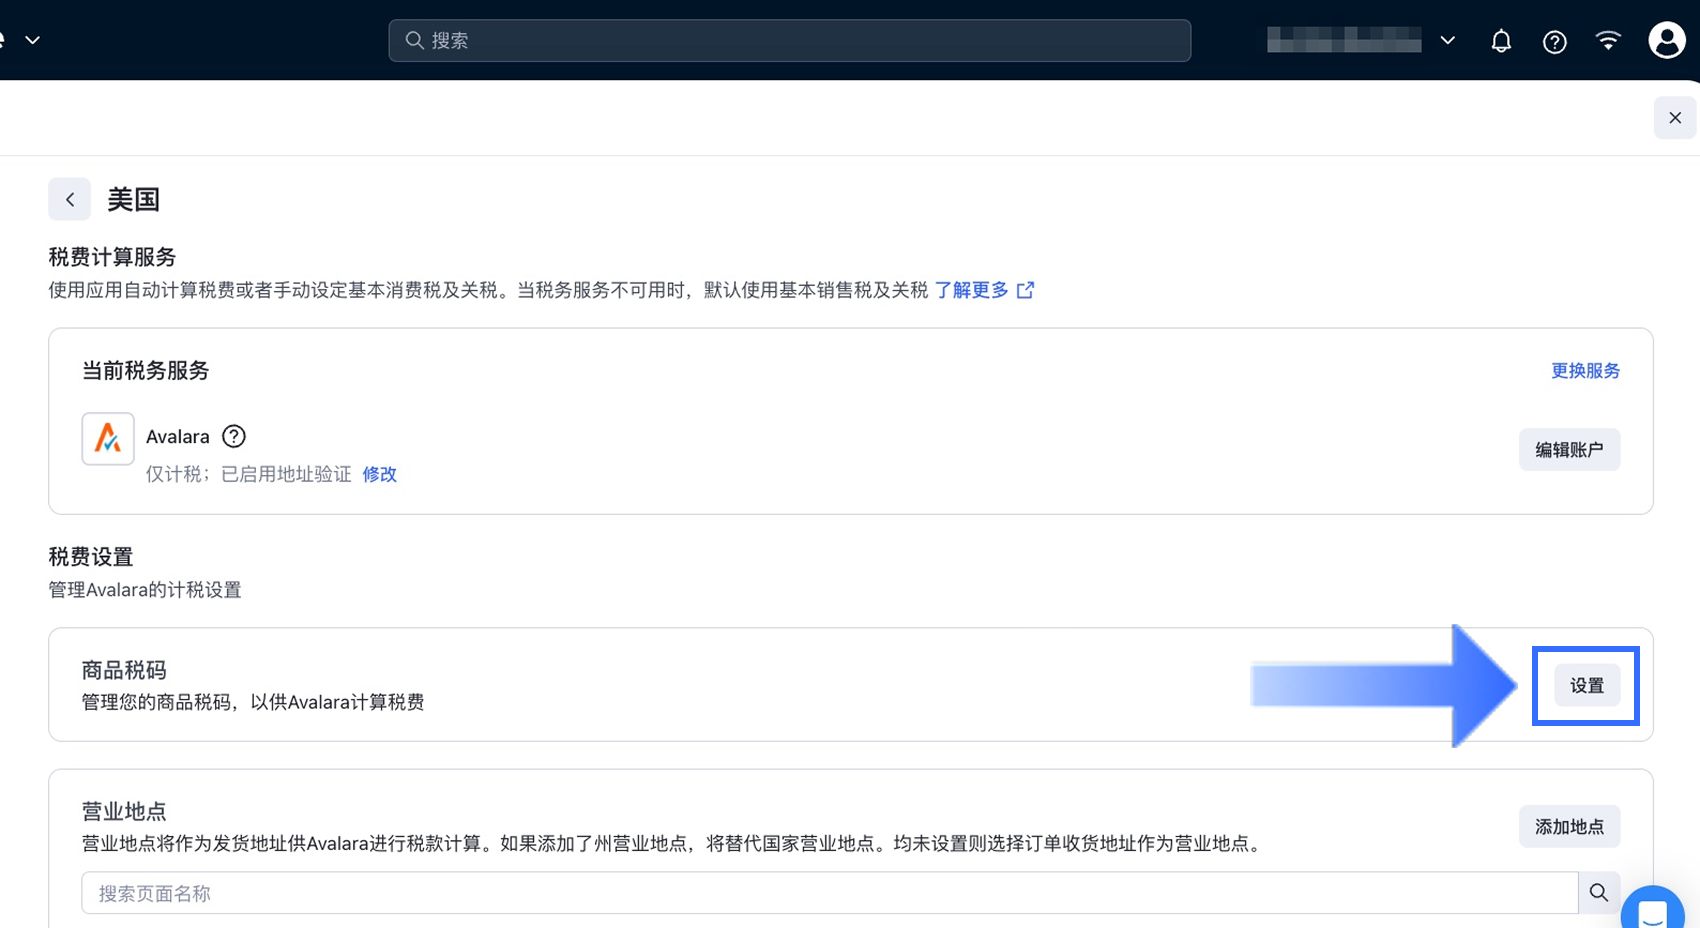
Task: Click the 编辑账户 button
Action: coord(1569,449)
